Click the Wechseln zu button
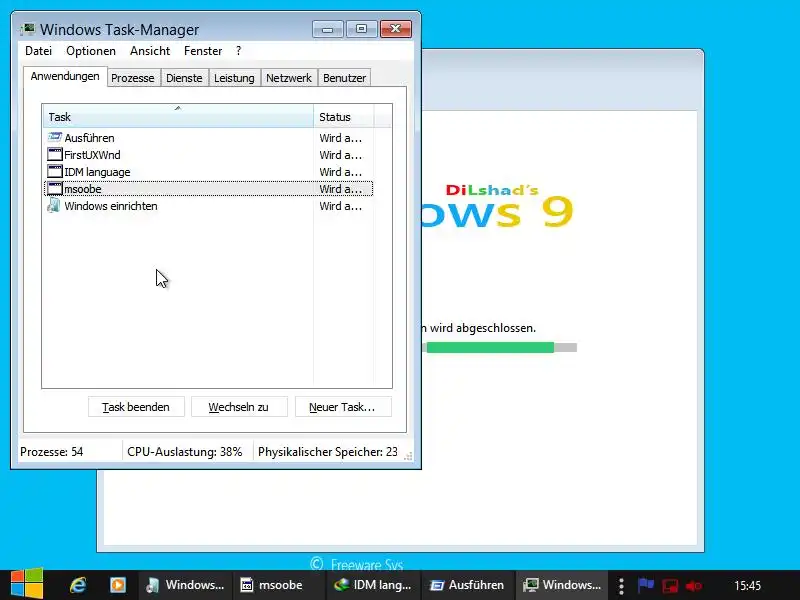Screen dimensions: 800x600 239,407
